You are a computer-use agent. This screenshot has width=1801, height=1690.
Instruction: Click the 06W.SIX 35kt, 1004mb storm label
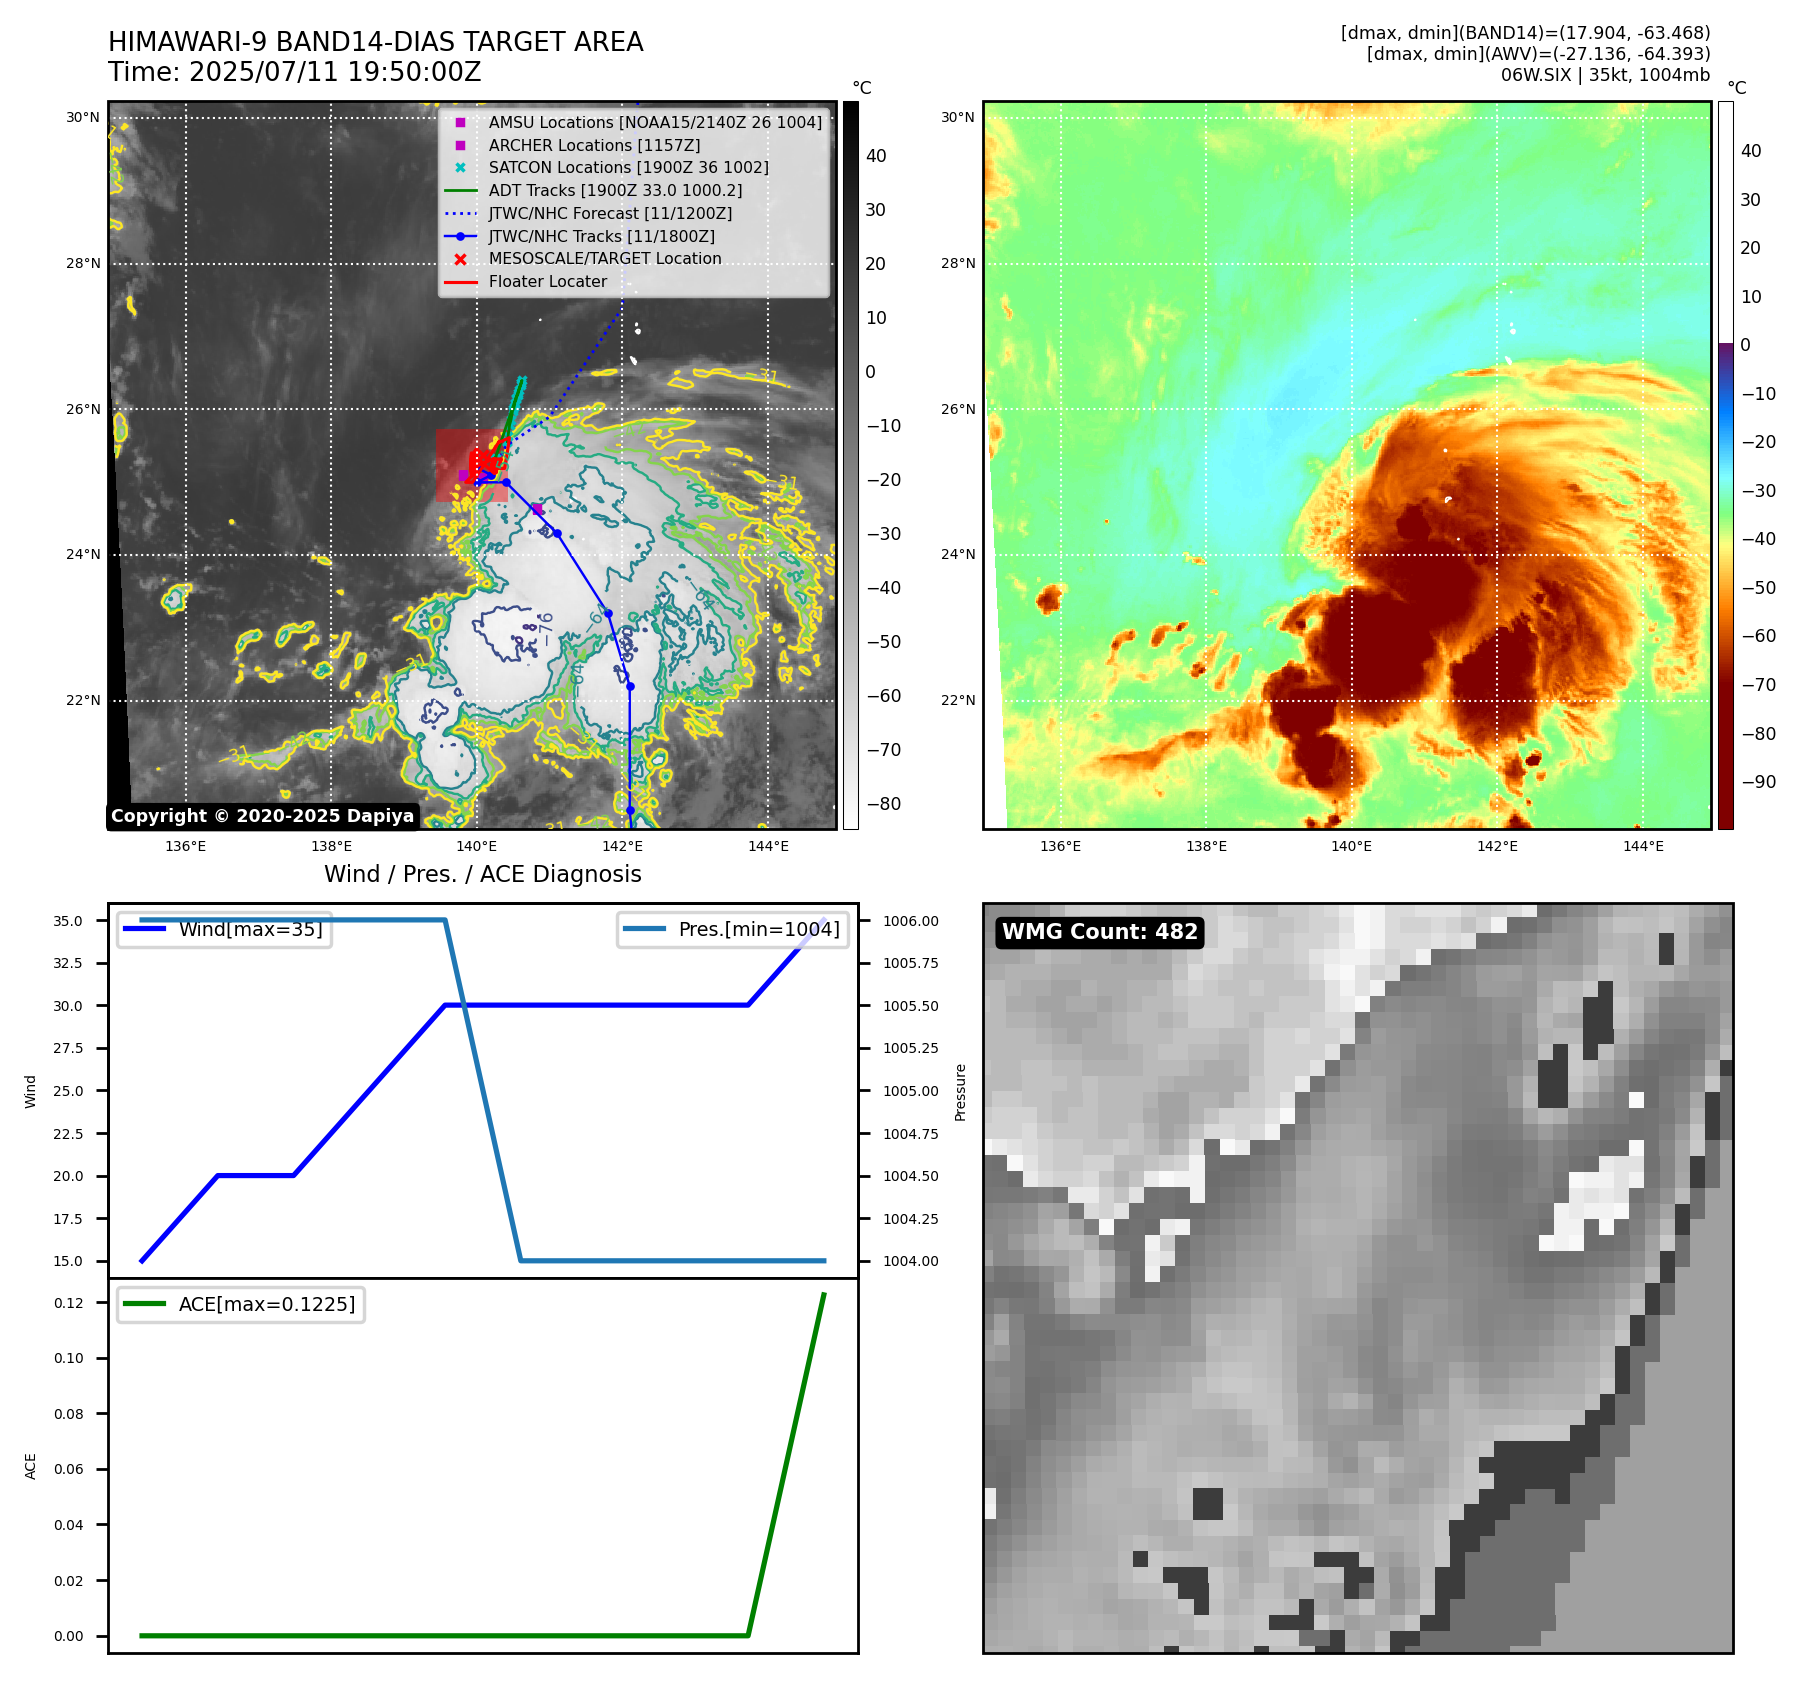tap(1605, 75)
